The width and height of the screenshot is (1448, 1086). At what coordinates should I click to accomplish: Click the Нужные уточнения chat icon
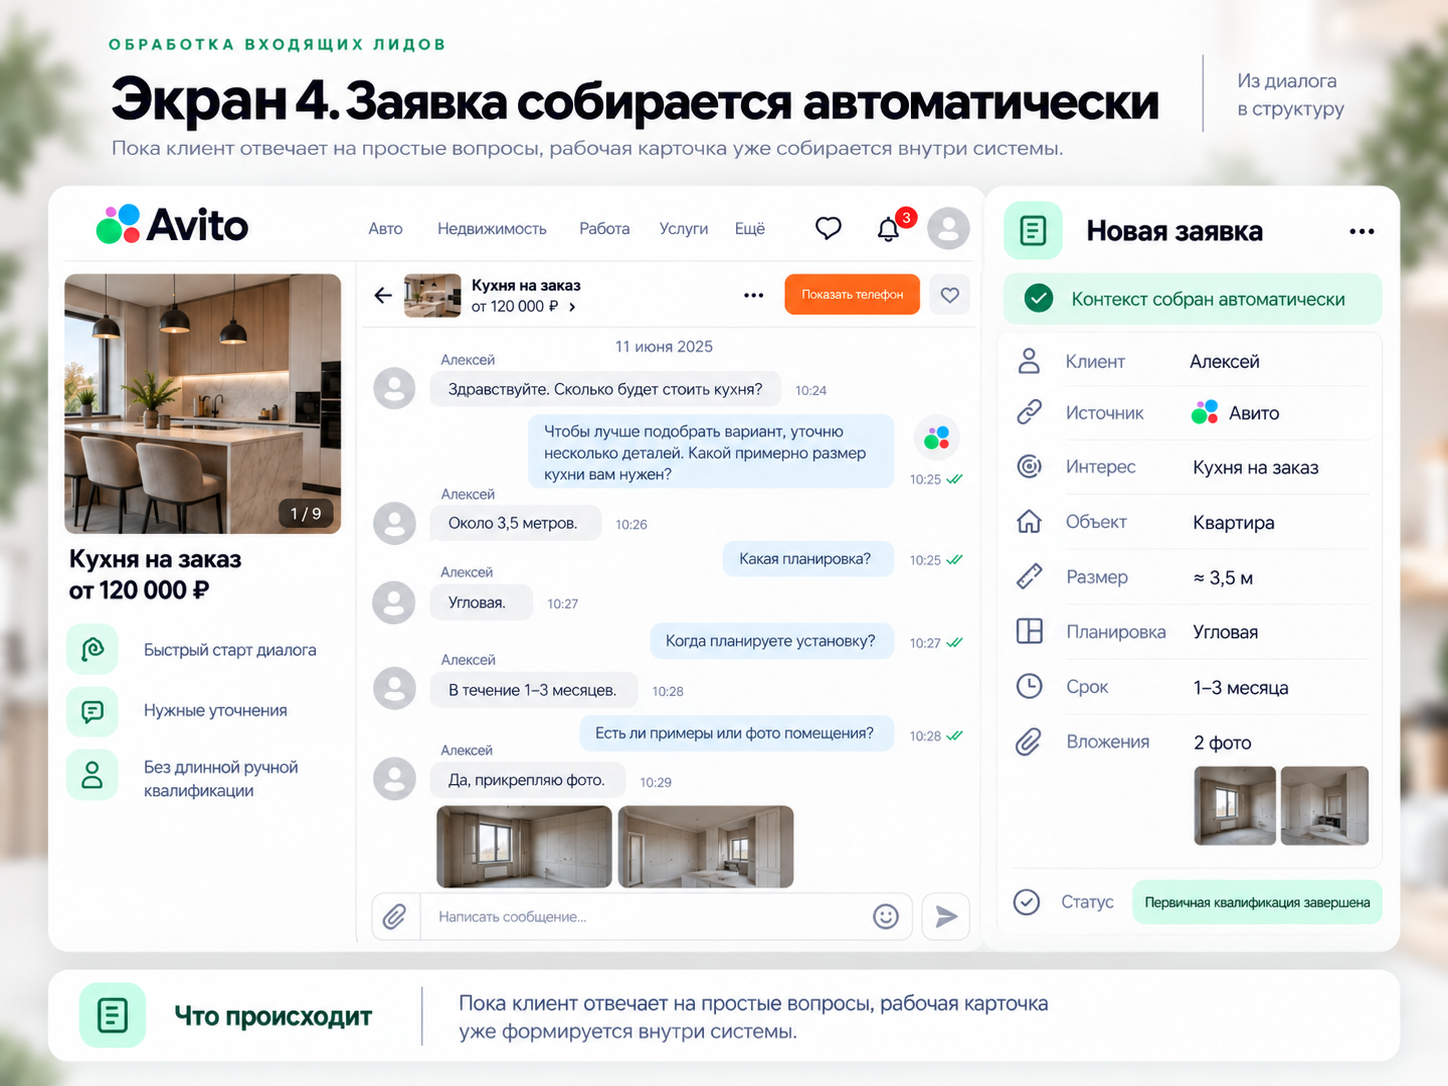click(92, 711)
